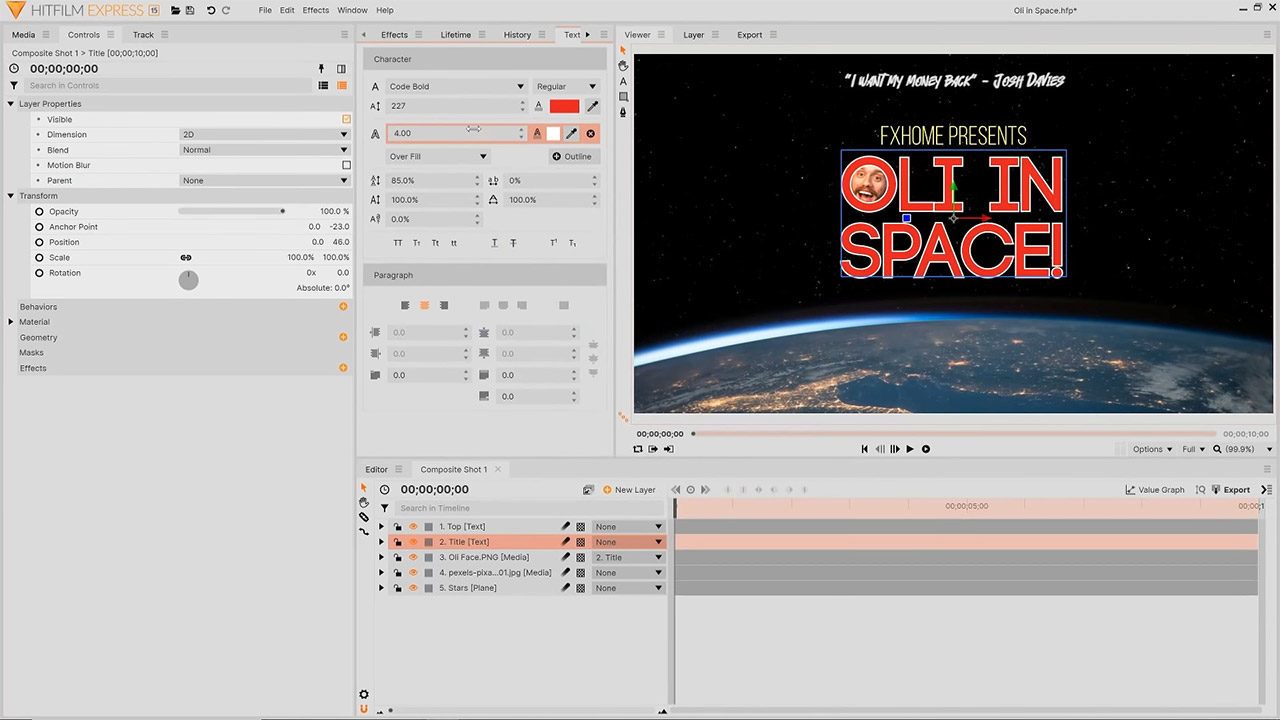Viewport: 1280px width, 720px height.
Task: Expand the Top text layer in timeline
Action: (x=381, y=527)
